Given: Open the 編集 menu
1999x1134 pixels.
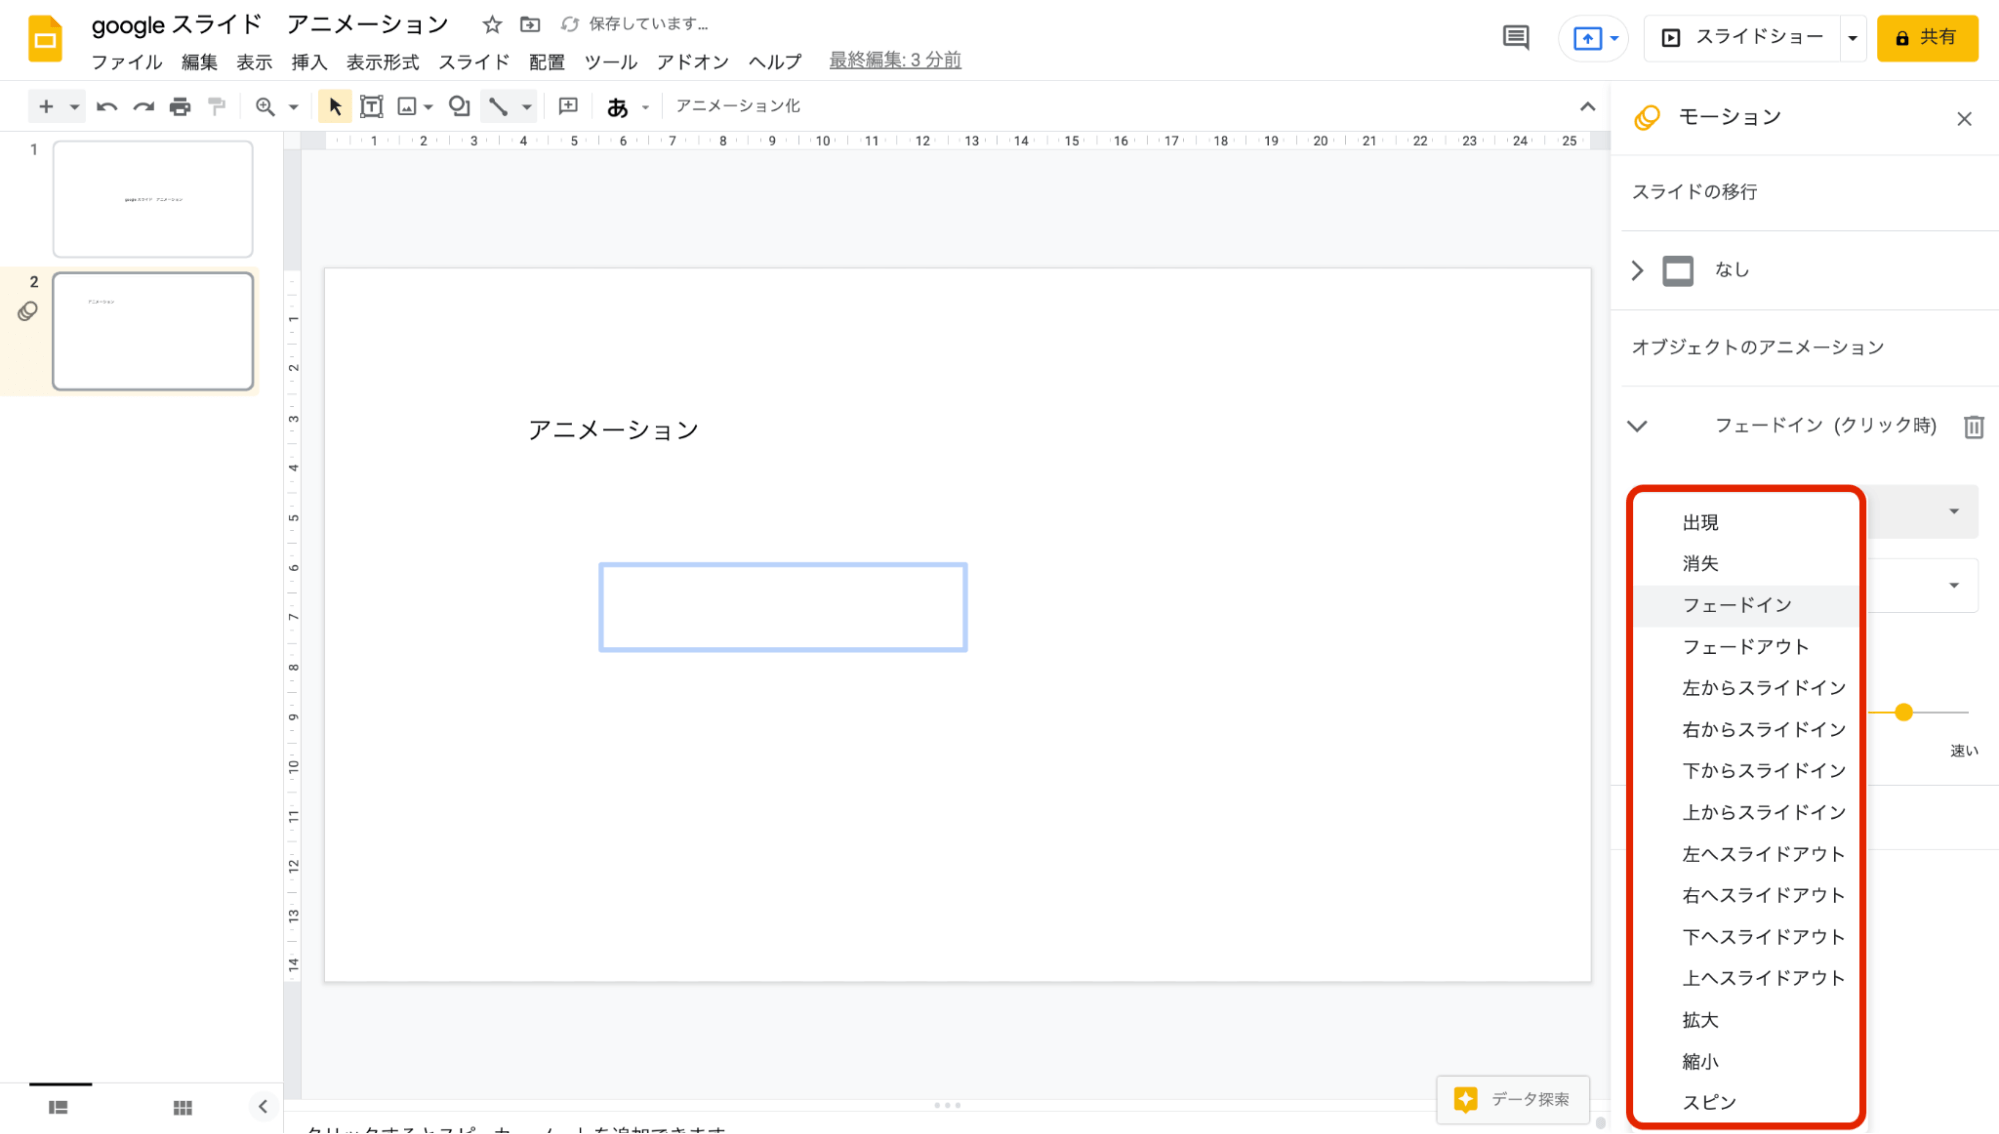Looking at the screenshot, I should click(x=199, y=62).
